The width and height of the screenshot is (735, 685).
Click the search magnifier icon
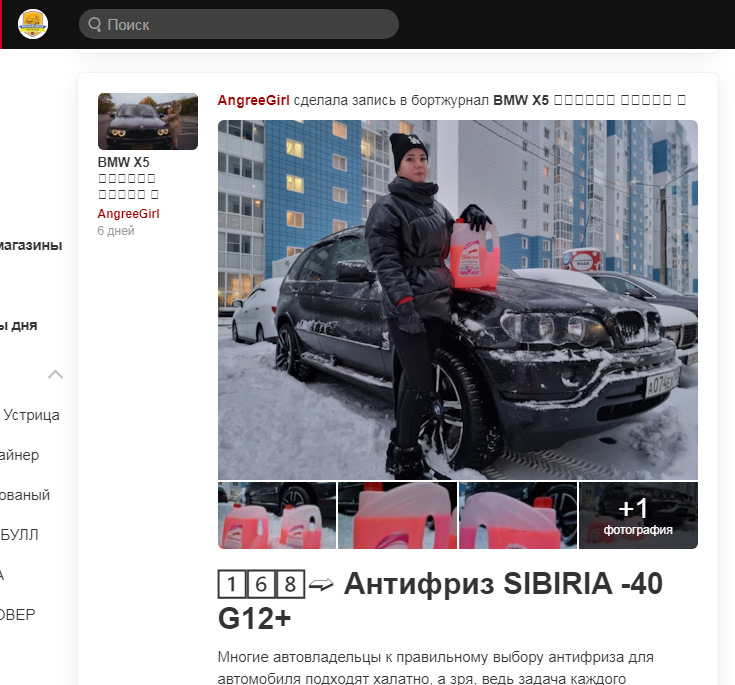click(x=95, y=24)
